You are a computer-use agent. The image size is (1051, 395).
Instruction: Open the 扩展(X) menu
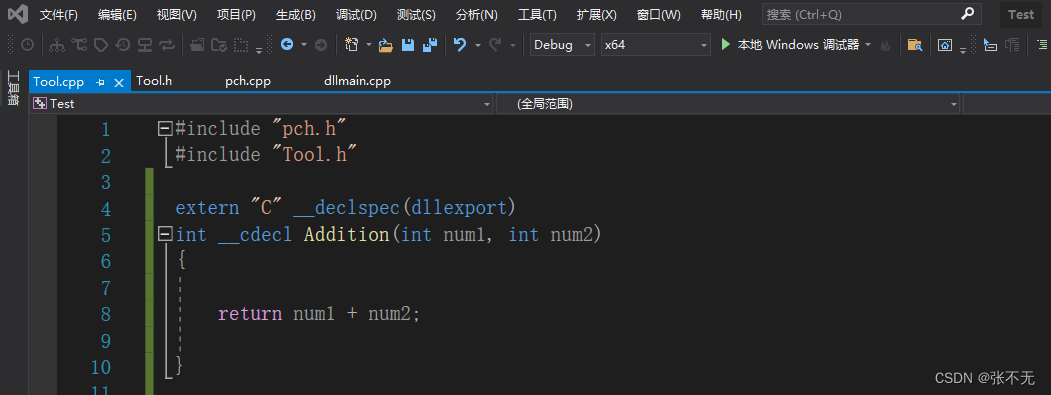coord(597,15)
